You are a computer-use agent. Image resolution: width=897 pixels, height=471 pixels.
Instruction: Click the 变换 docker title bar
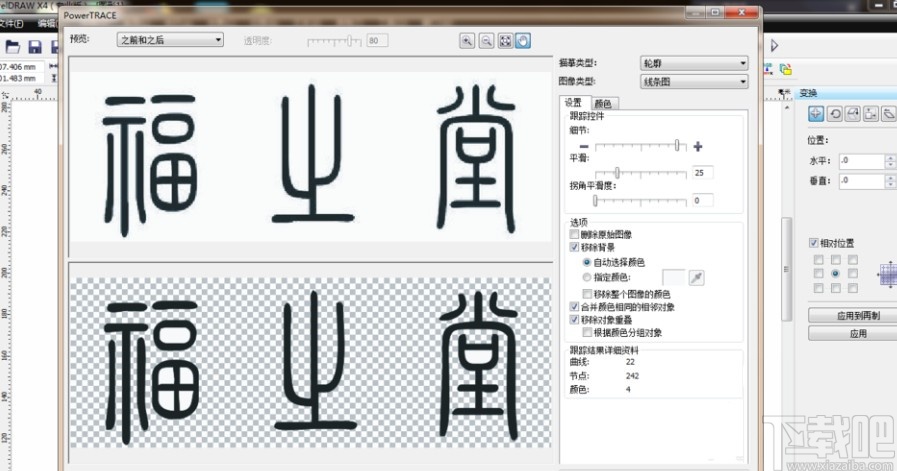pos(847,93)
